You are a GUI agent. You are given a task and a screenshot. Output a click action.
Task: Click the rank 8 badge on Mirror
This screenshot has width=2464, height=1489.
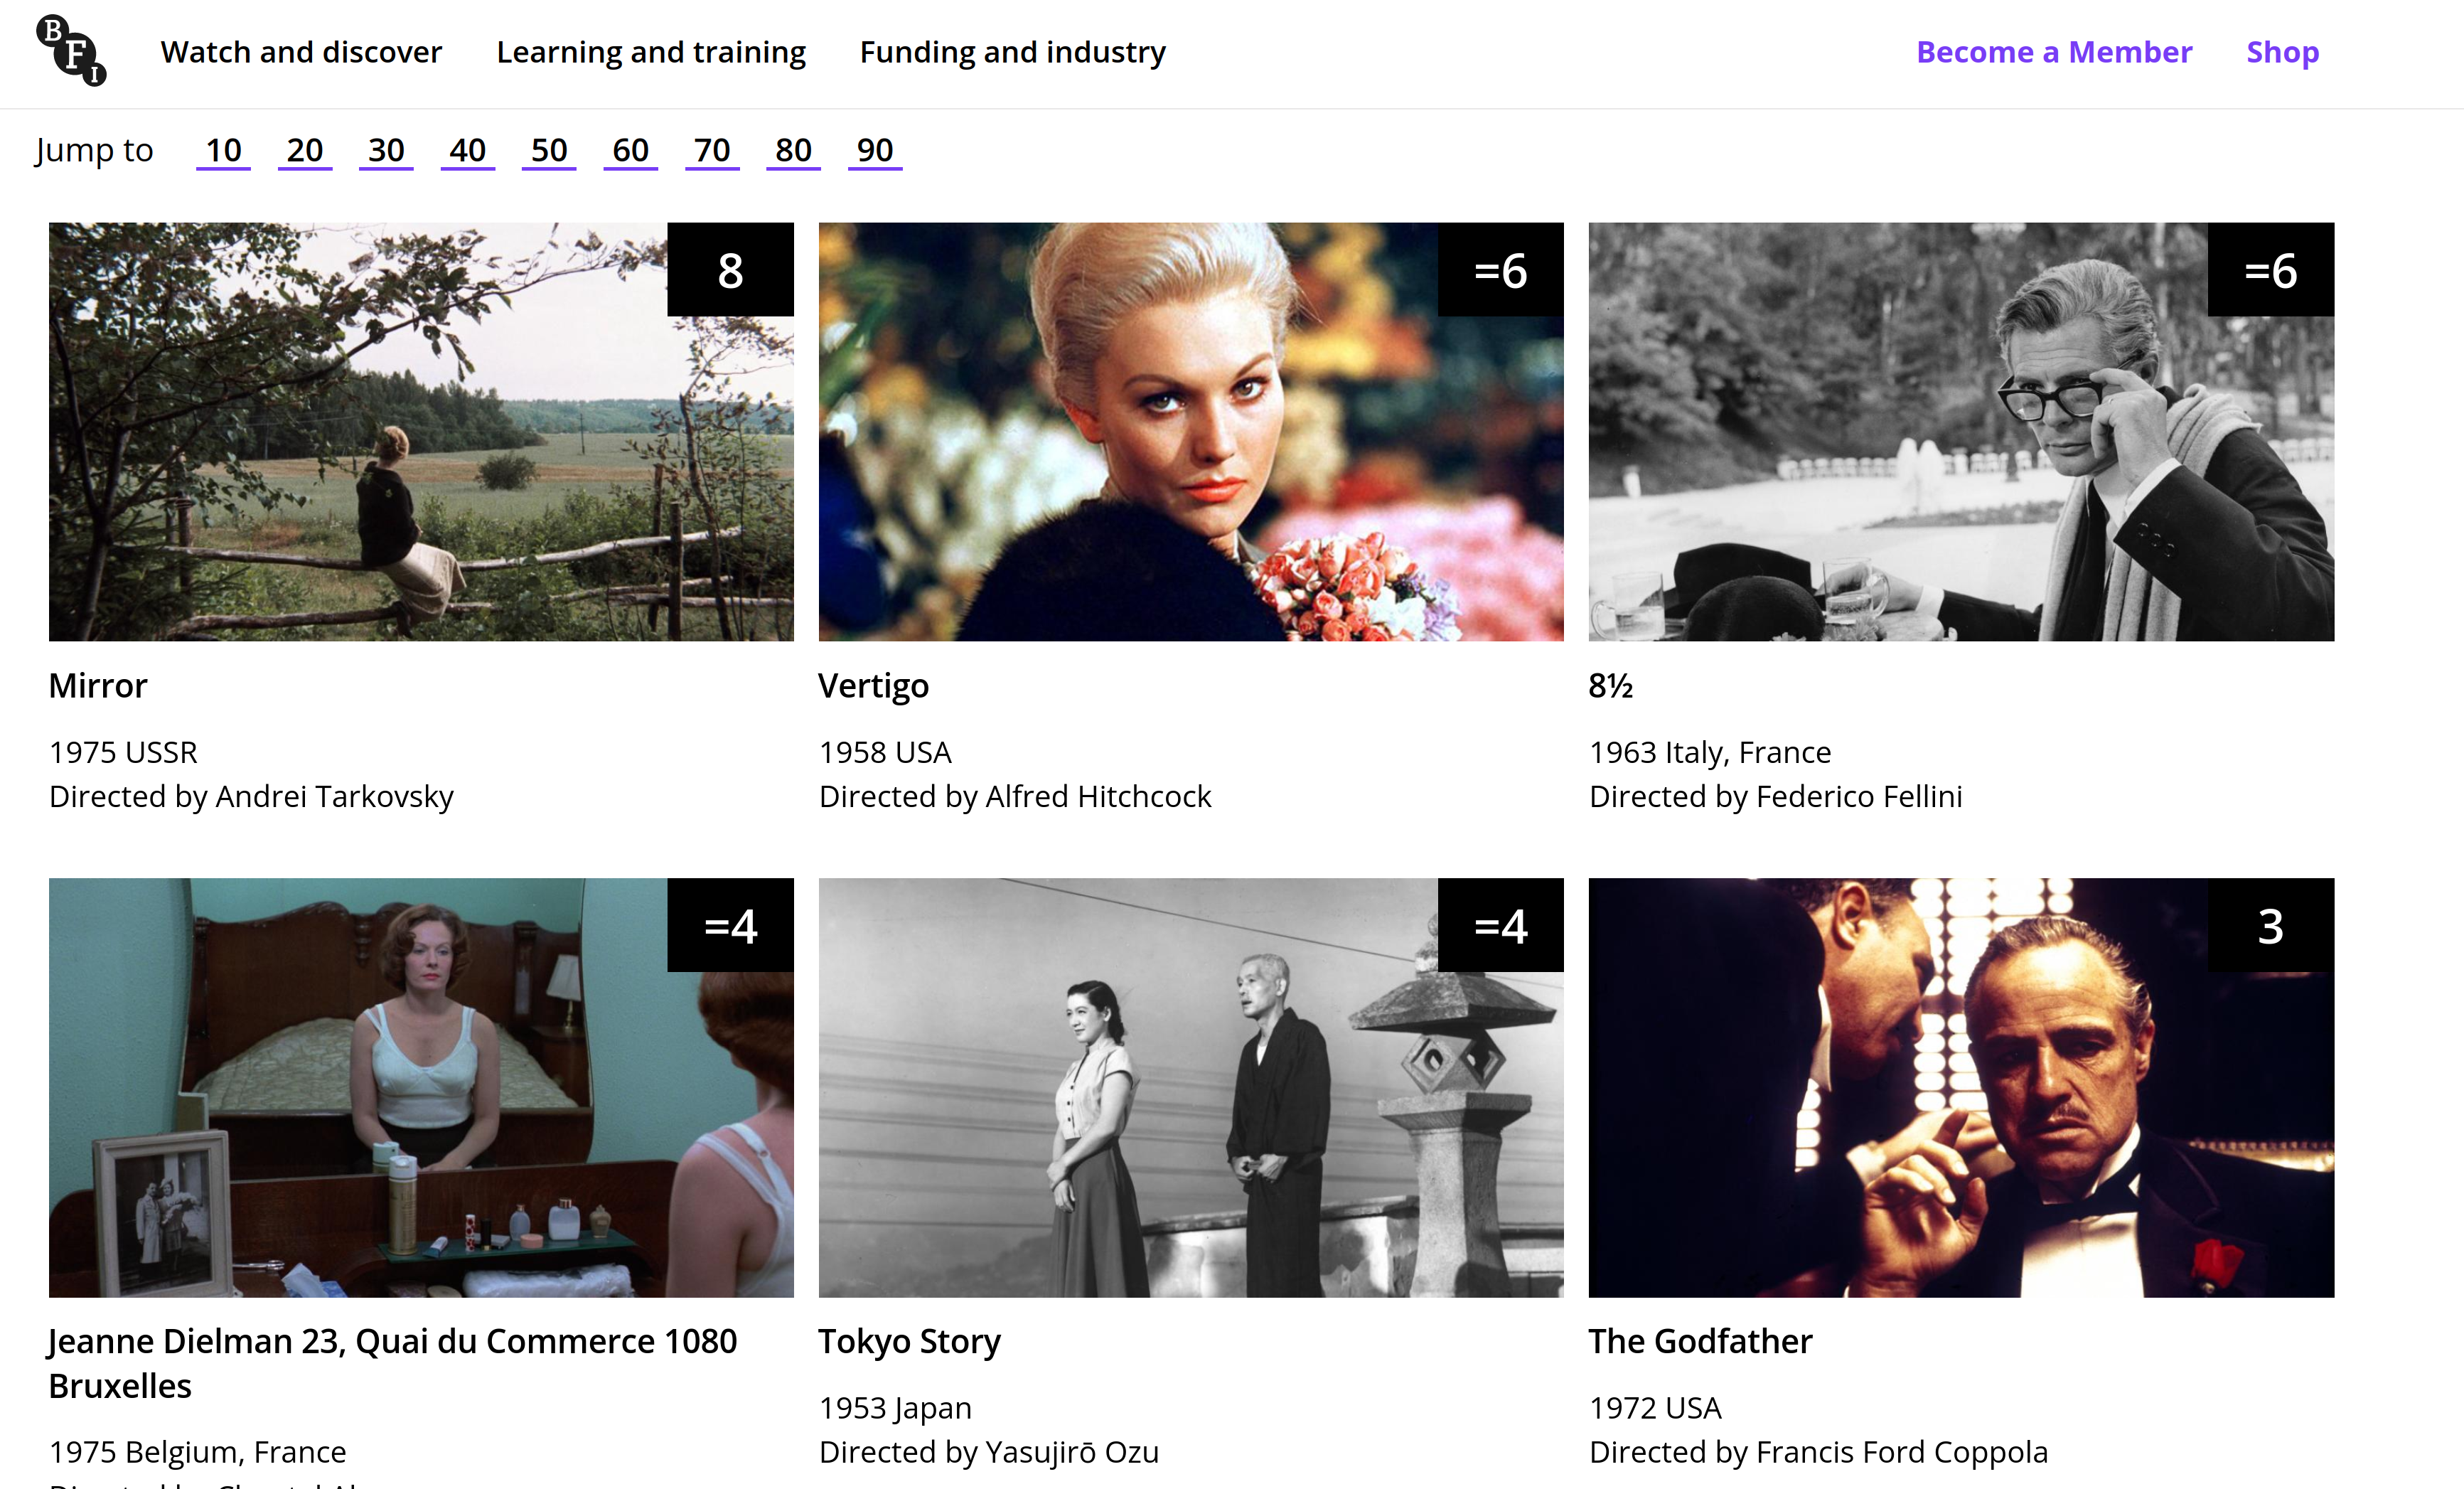coord(731,269)
